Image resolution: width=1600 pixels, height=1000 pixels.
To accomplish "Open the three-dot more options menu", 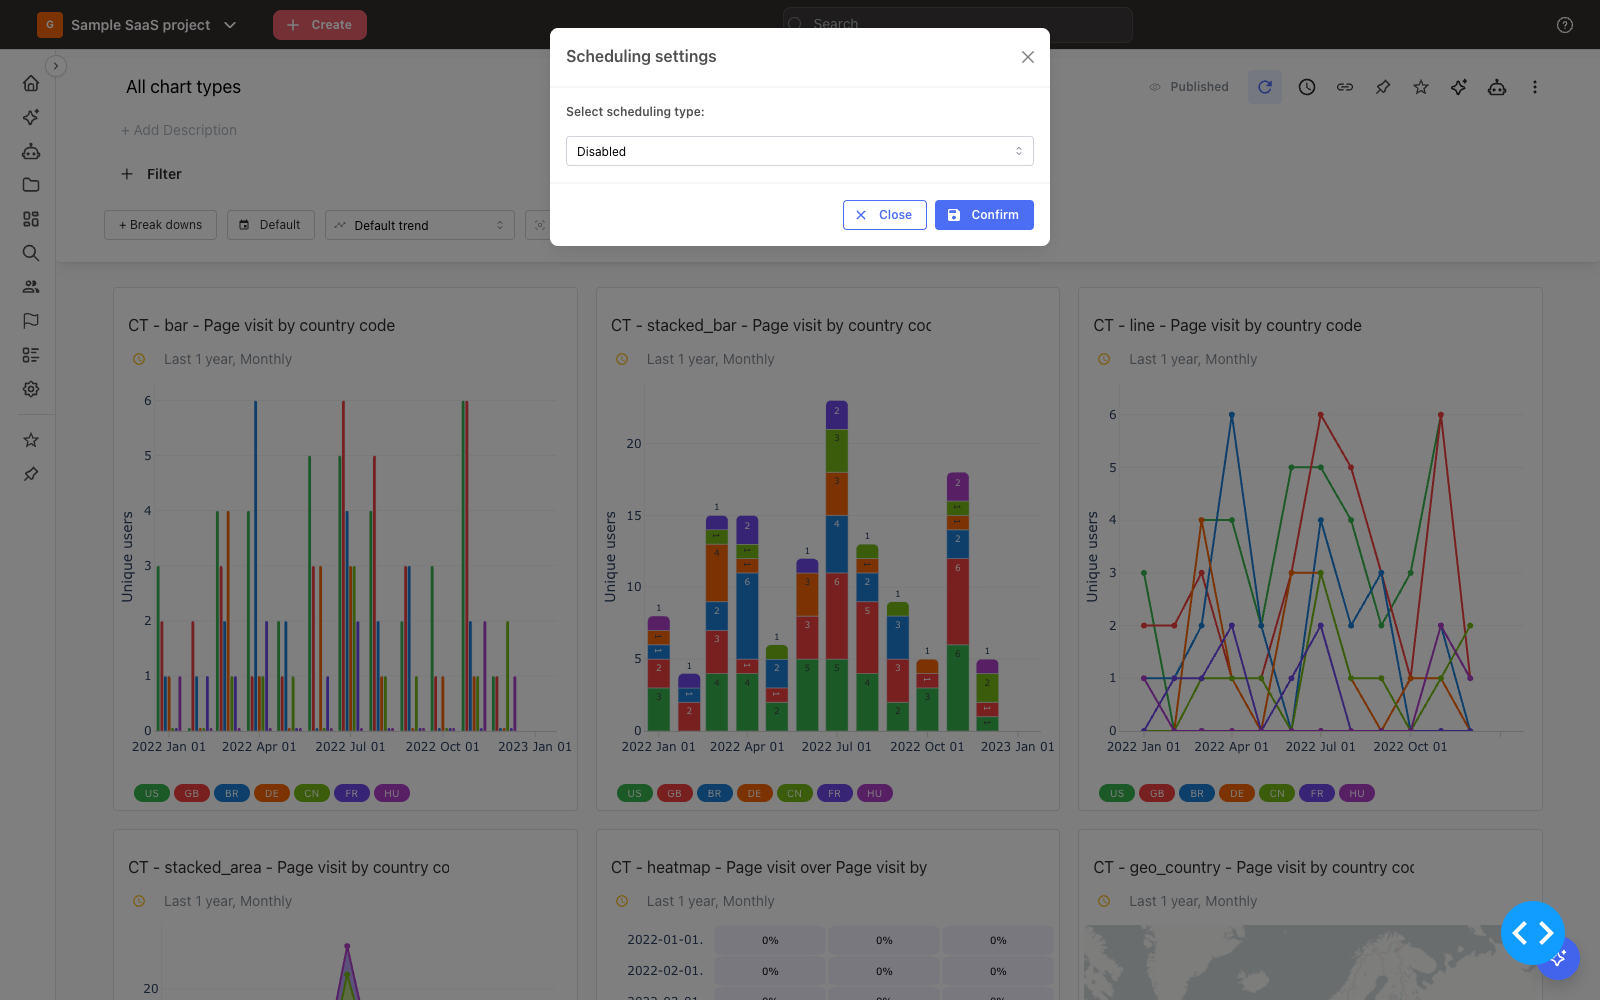I will pyautogui.click(x=1535, y=87).
